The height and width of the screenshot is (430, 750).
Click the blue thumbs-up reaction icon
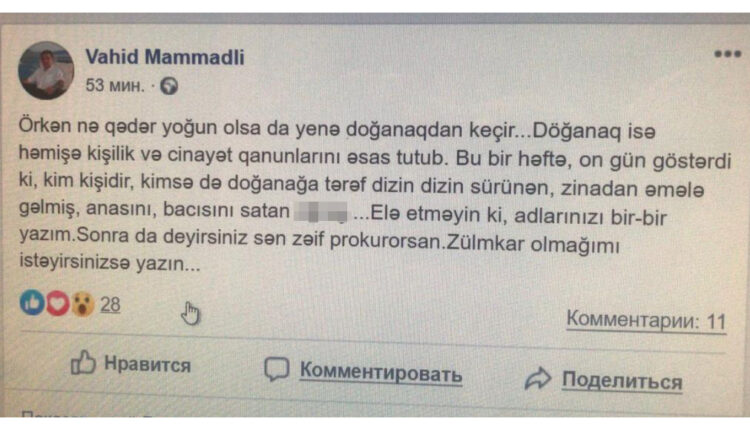point(32,302)
